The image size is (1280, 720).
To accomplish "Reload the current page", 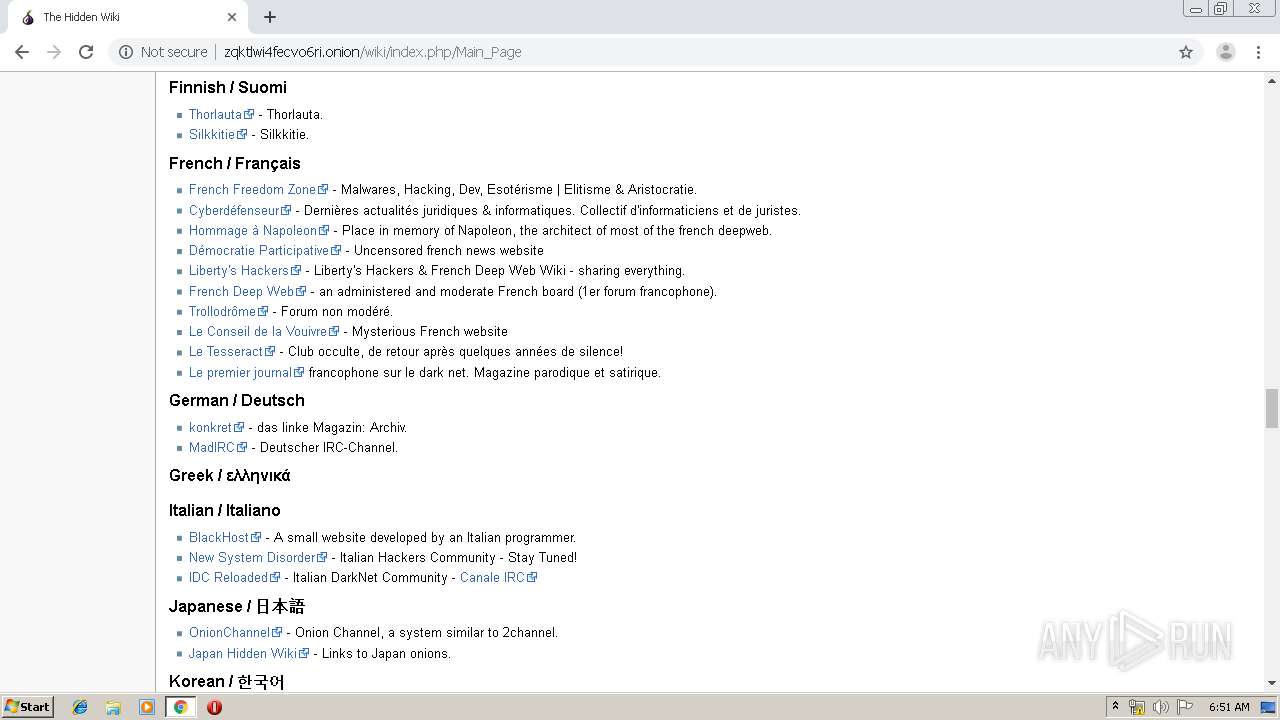I will pyautogui.click(x=86, y=52).
